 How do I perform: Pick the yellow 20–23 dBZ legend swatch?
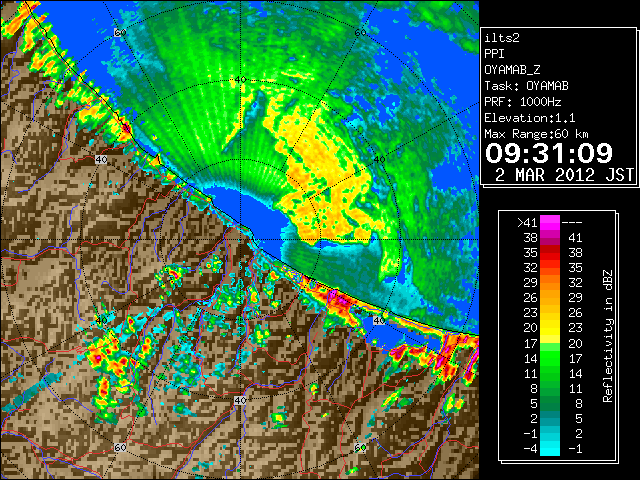point(550,328)
